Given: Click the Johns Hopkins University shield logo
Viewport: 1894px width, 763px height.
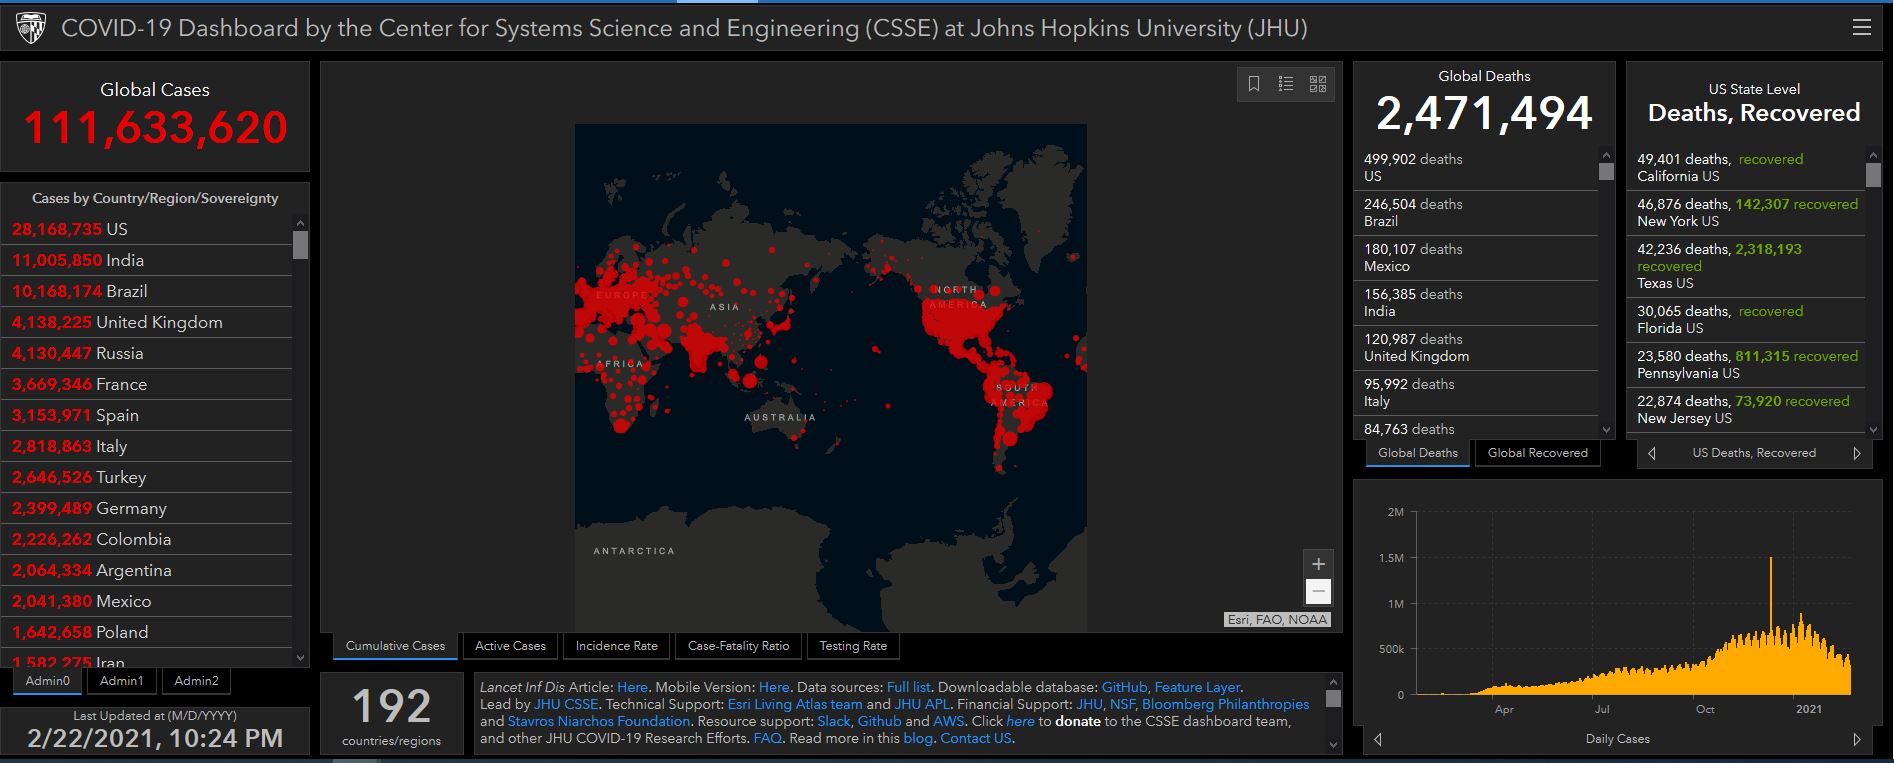Looking at the screenshot, I should click(x=31, y=29).
